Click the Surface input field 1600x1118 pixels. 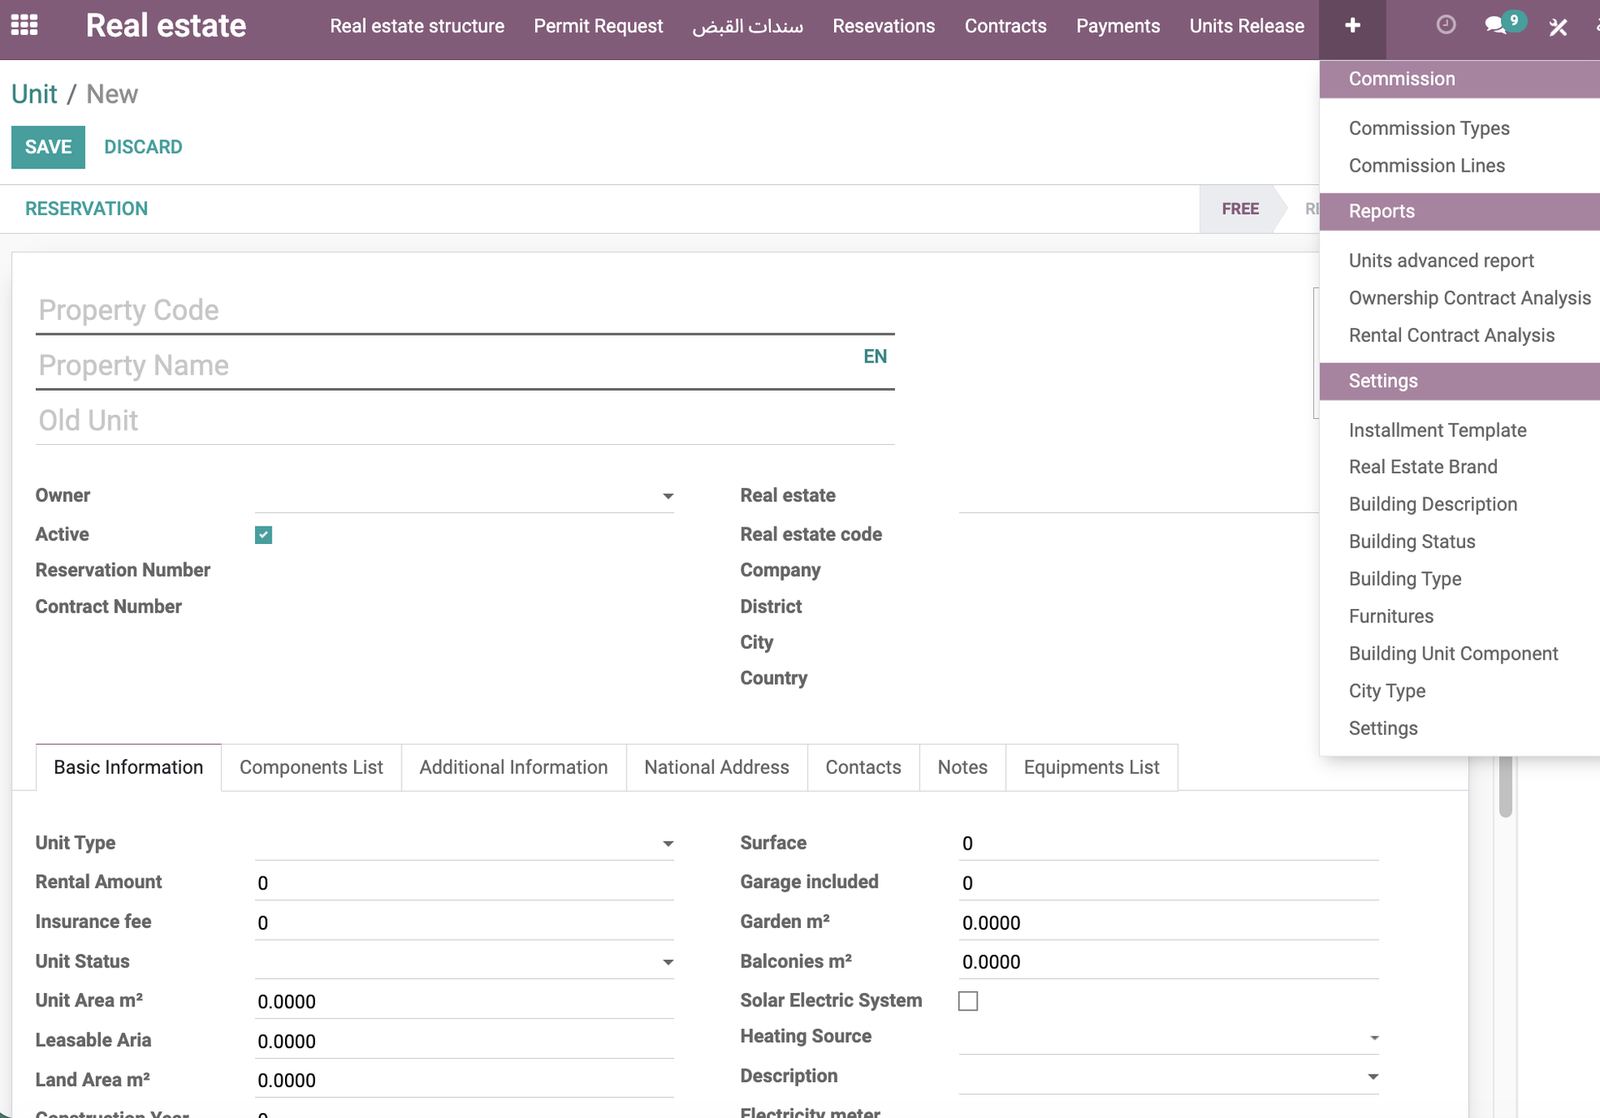1169,844
